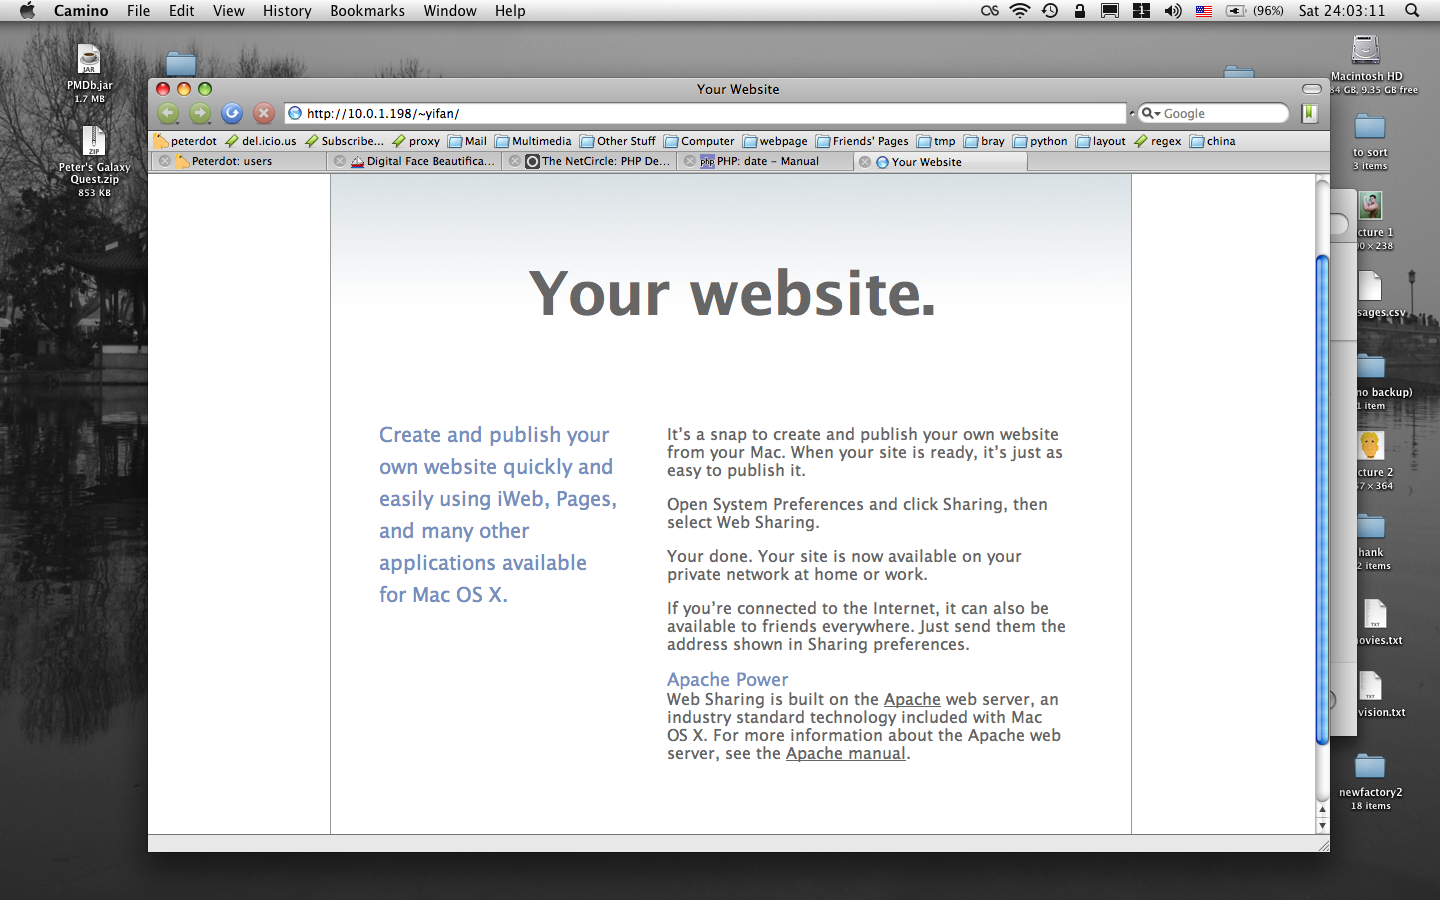Click inside the URL address field

click(x=700, y=113)
